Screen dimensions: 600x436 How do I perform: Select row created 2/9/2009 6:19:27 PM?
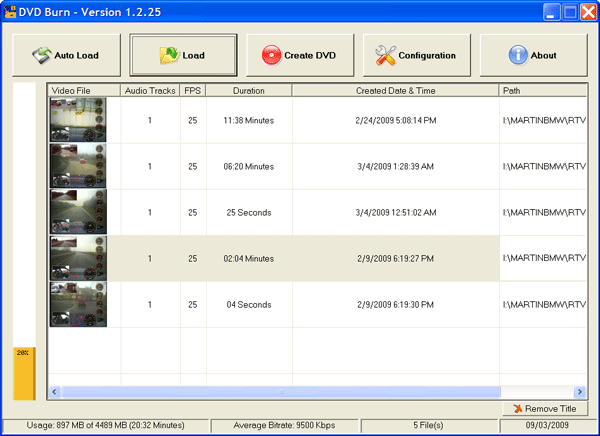pos(395,258)
